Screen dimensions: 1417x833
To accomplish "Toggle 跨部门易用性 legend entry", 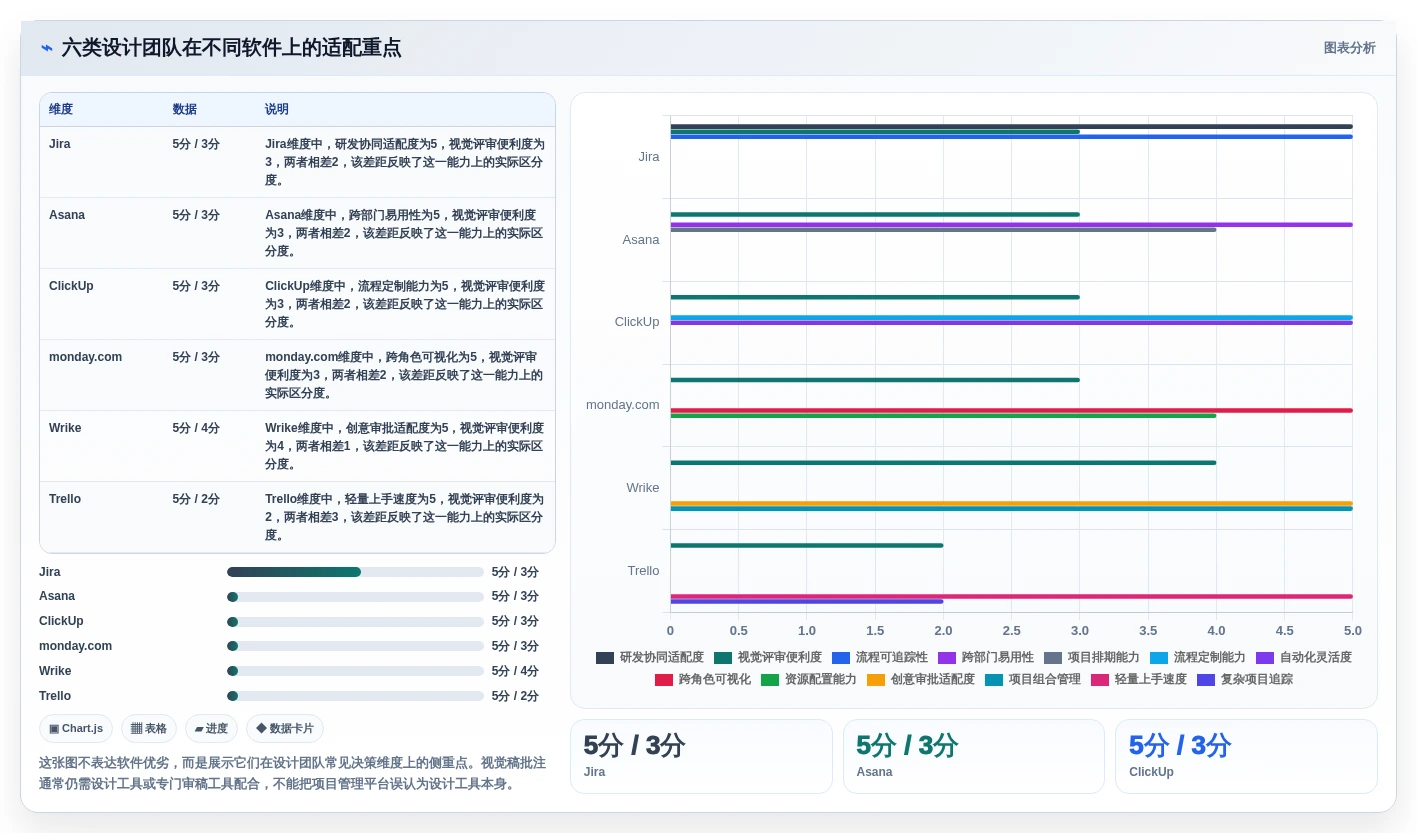I will tap(986, 657).
